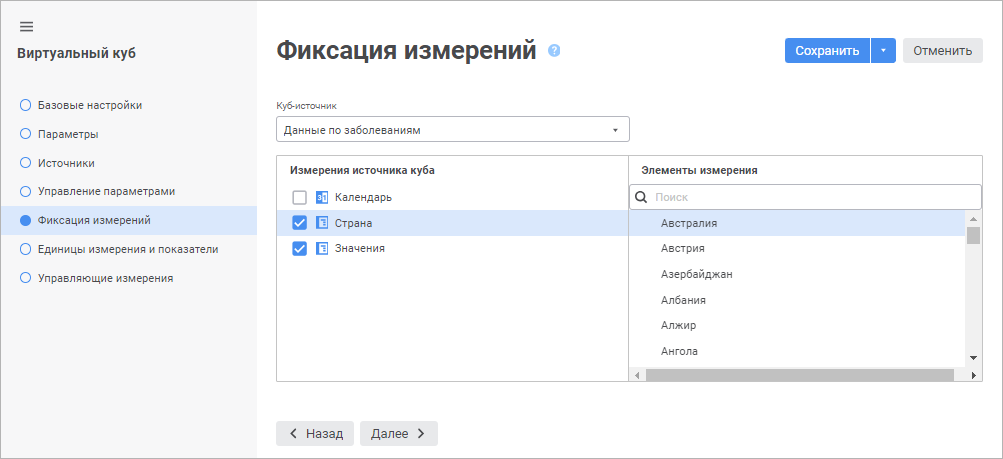The width and height of the screenshot is (1003, 459).
Task: Uncheck the Значения checkbox
Action: [x=299, y=248]
